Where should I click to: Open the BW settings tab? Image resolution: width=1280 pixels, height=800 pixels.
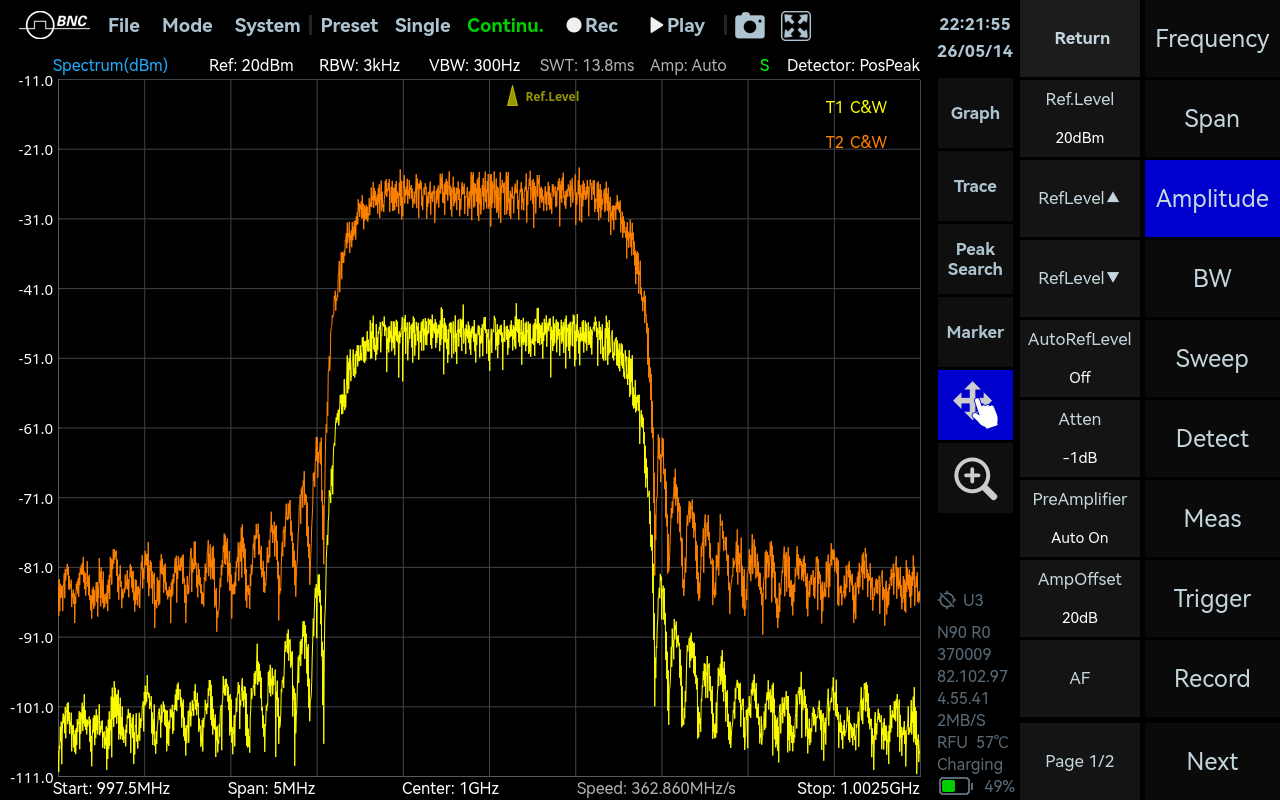1212,278
